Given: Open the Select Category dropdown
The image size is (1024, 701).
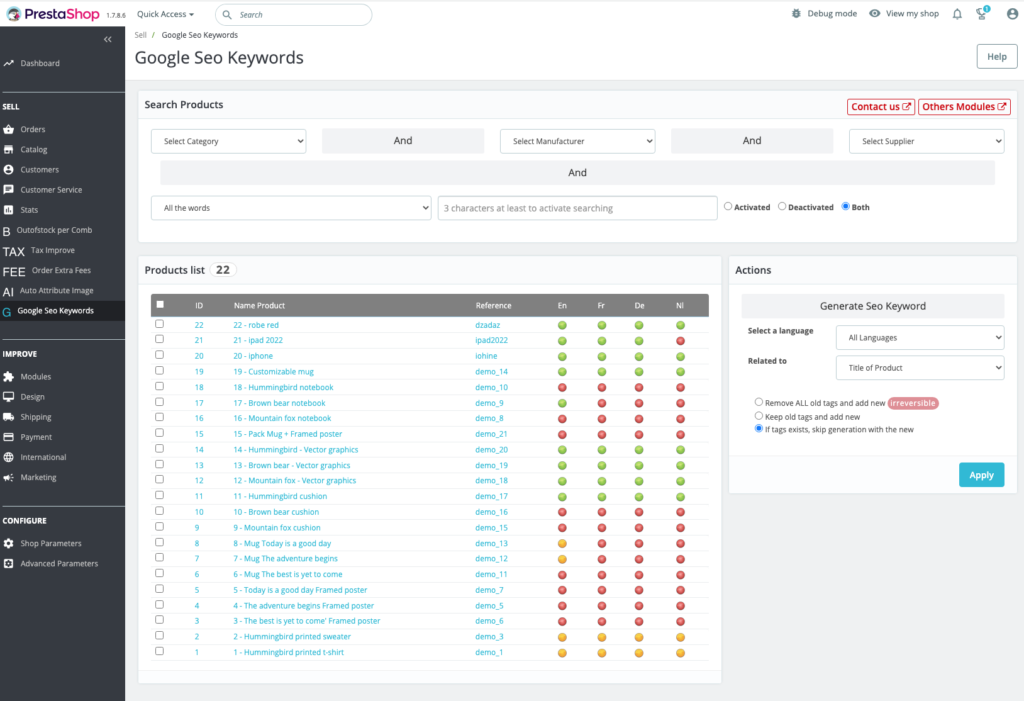Looking at the screenshot, I should pyautogui.click(x=229, y=141).
